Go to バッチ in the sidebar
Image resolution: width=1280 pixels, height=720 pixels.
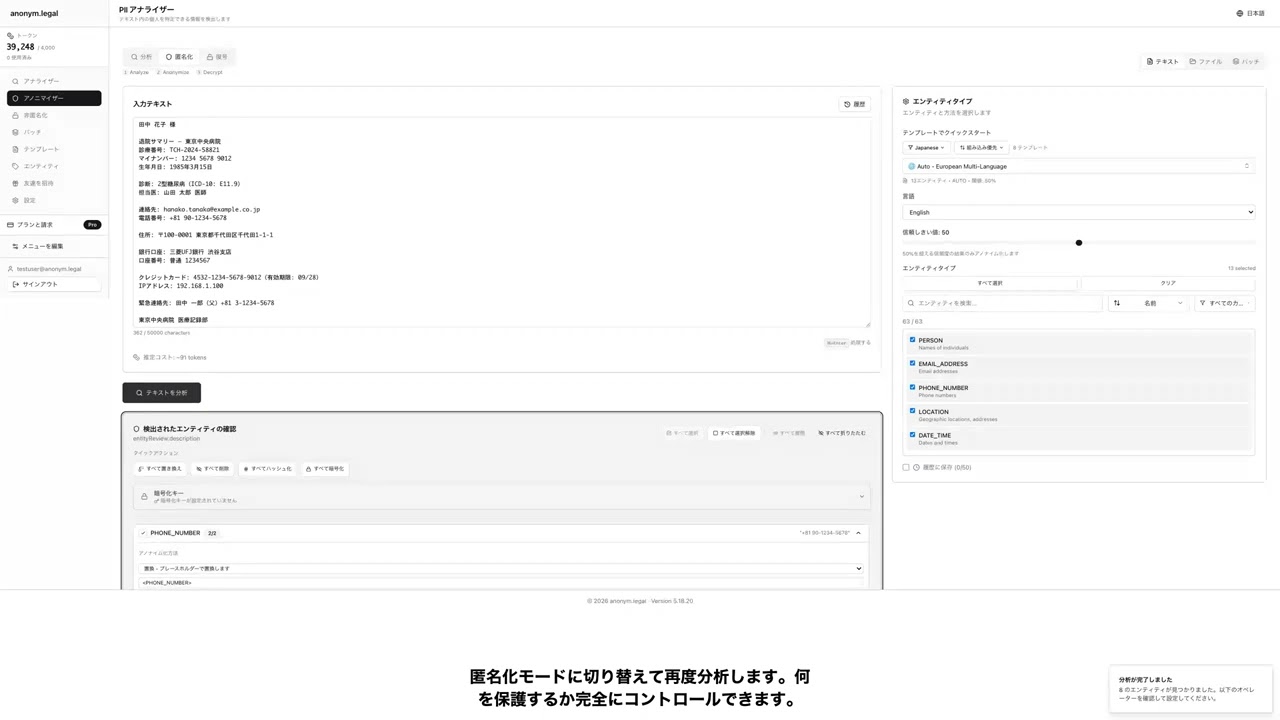(x=54, y=132)
